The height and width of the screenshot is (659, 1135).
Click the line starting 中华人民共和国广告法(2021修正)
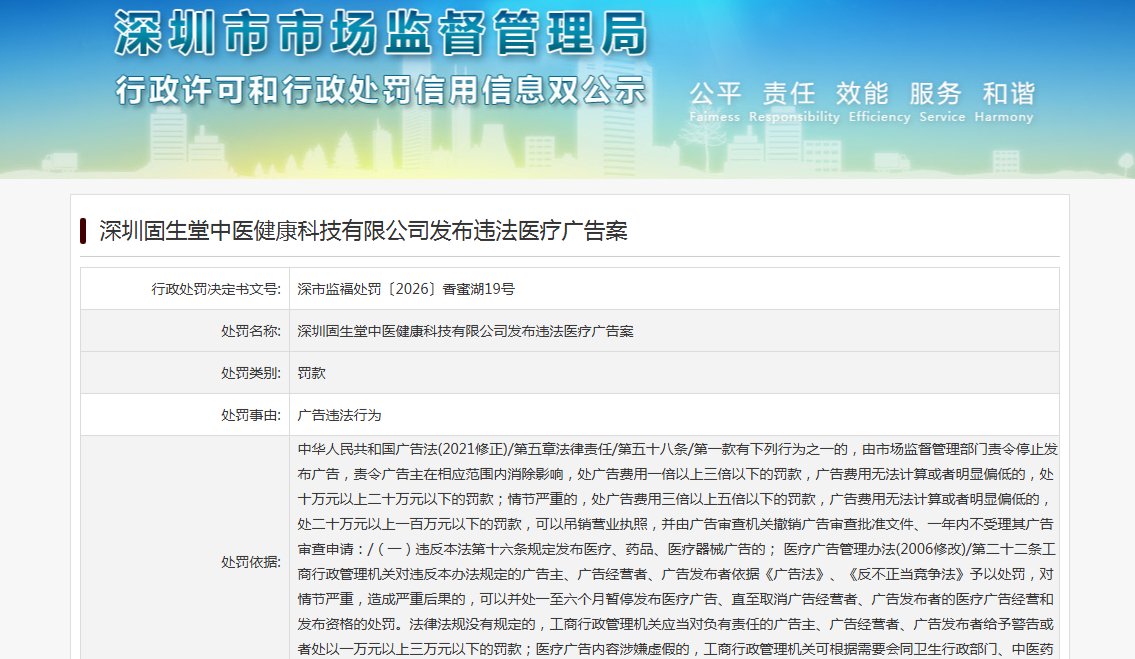678,449
